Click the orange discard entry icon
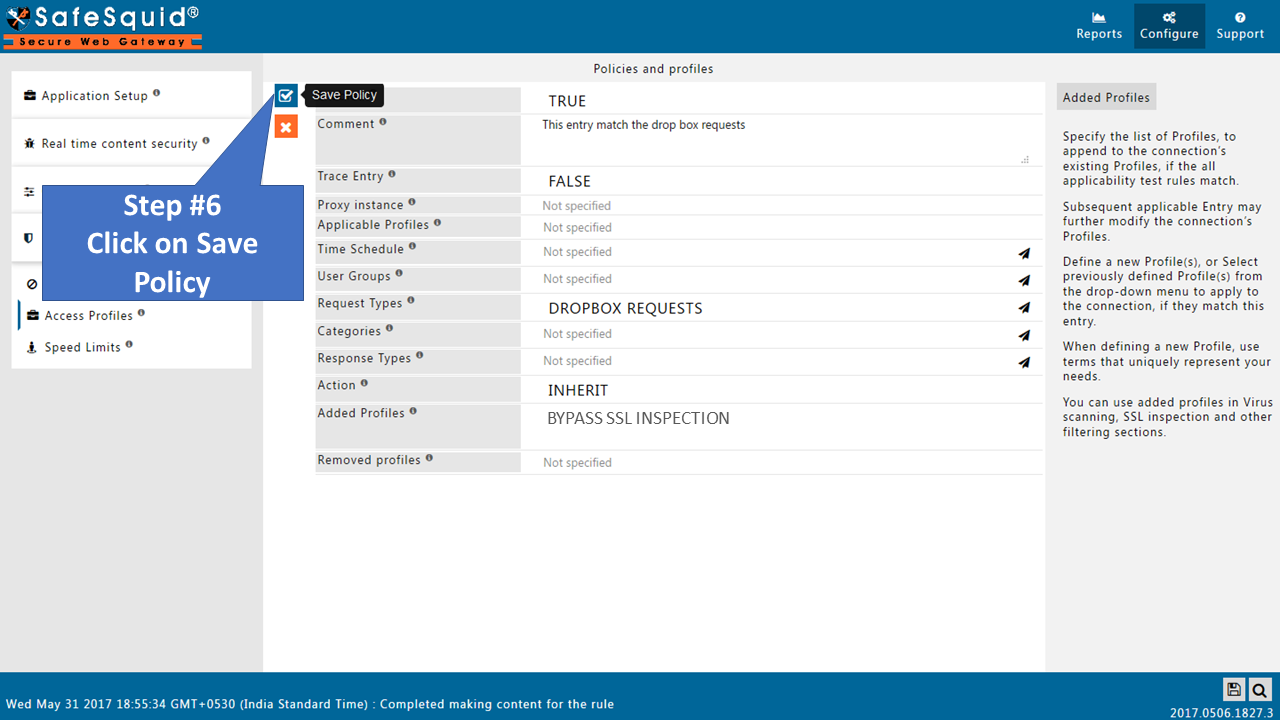This screenshot has height=720, width=1280. [286, 126]
